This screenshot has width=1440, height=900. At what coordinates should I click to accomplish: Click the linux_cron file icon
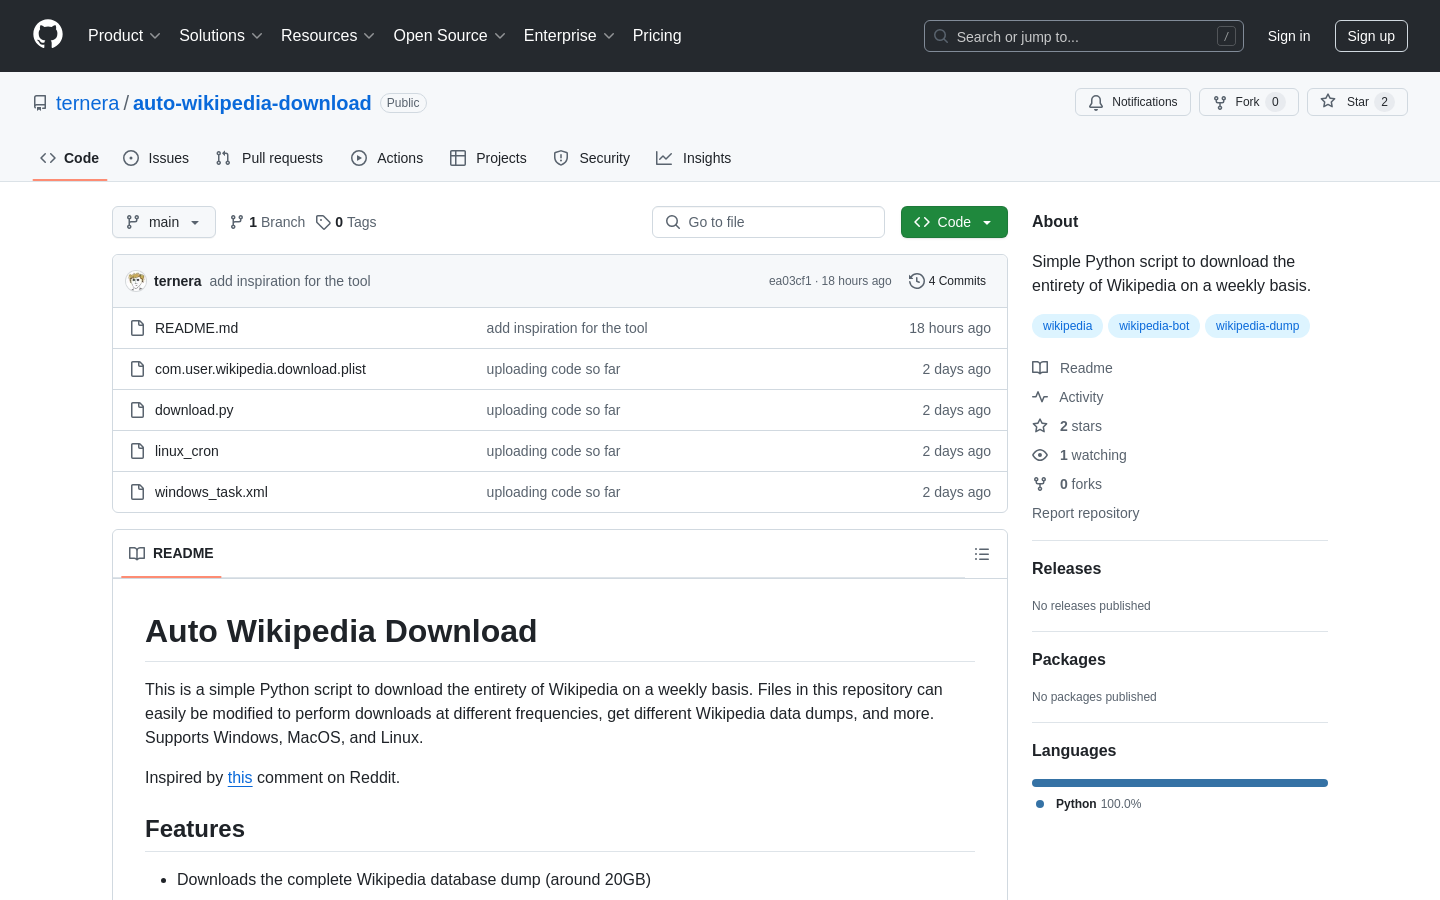coord(138,451)
